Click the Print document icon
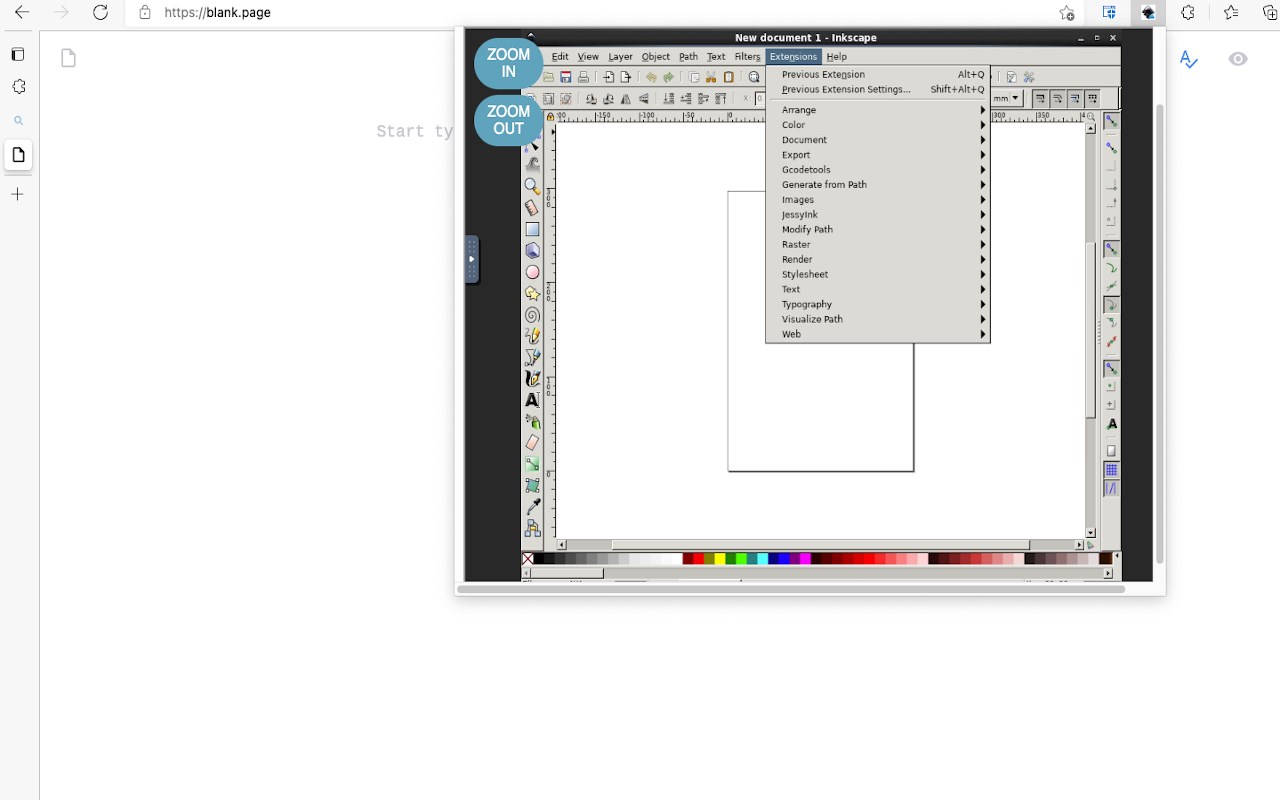 [x=583, y=77]
